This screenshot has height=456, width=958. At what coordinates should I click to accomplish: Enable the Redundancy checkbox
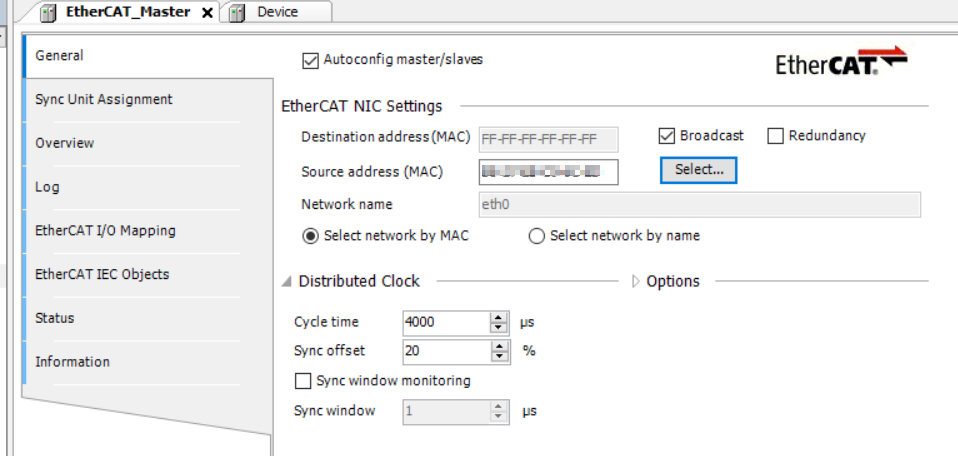pyautogui.click(x=775, y=136)
